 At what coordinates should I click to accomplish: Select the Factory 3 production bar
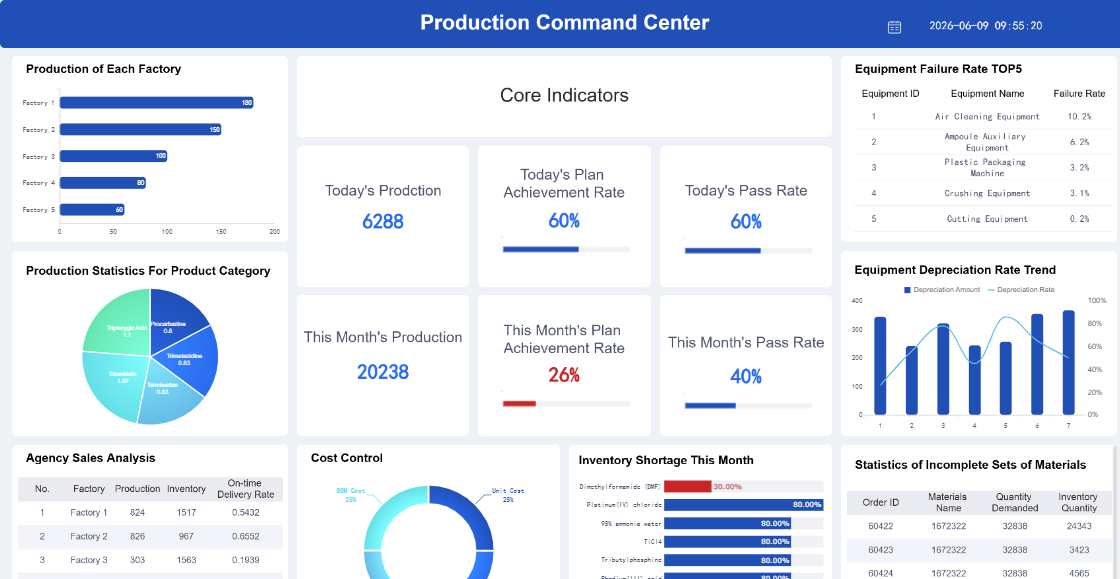113,156
